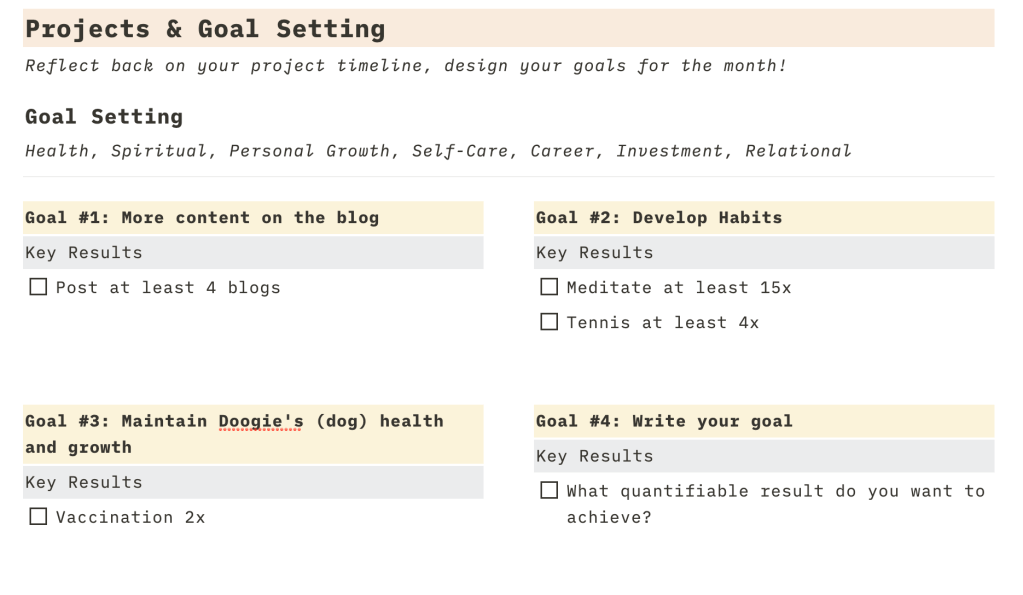The width and height of the screenshot is (1023, 595).
Task: Click the Key Results label under Goal #2
Action: [x=595, y=253]
